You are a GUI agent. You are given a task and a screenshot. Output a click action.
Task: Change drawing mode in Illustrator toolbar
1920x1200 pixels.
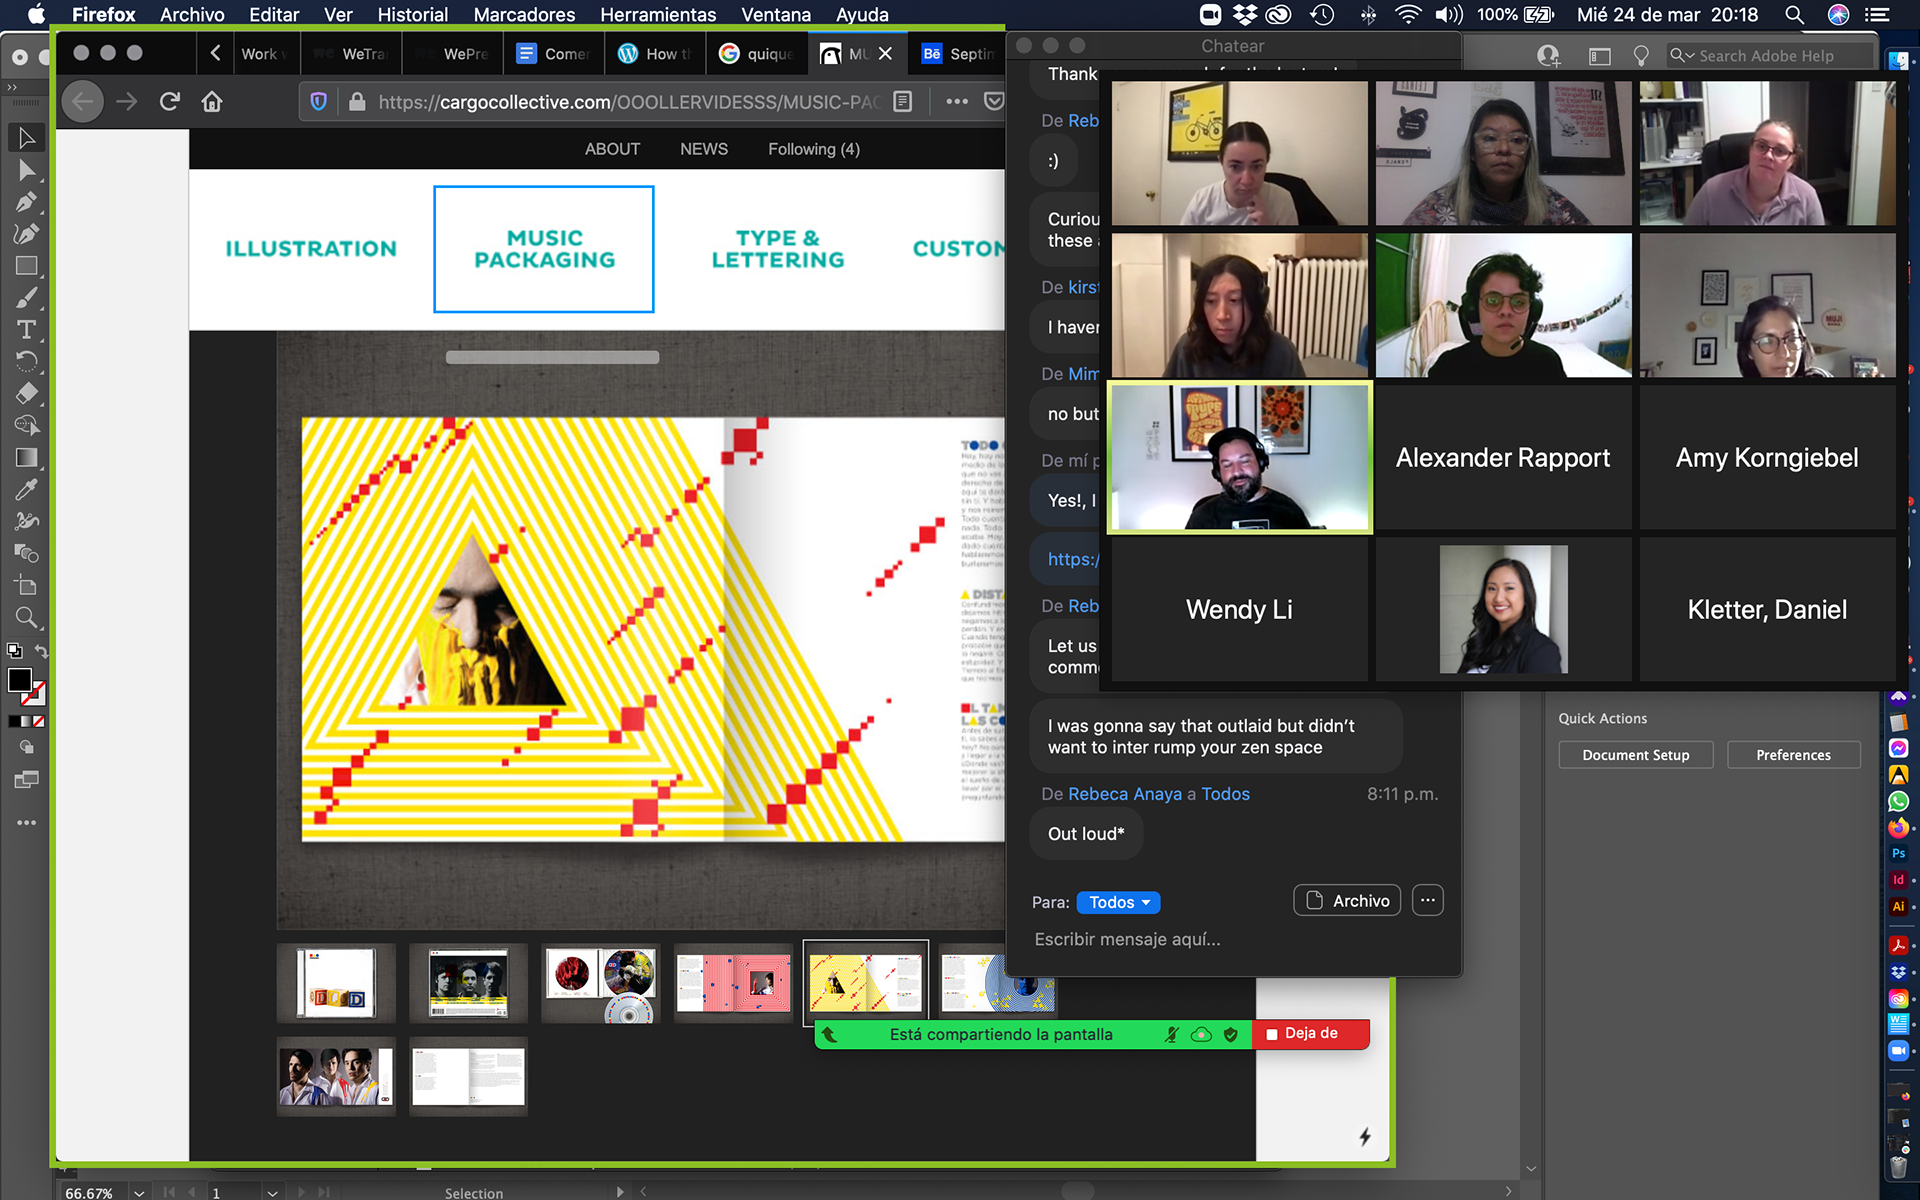pos(26,747)
